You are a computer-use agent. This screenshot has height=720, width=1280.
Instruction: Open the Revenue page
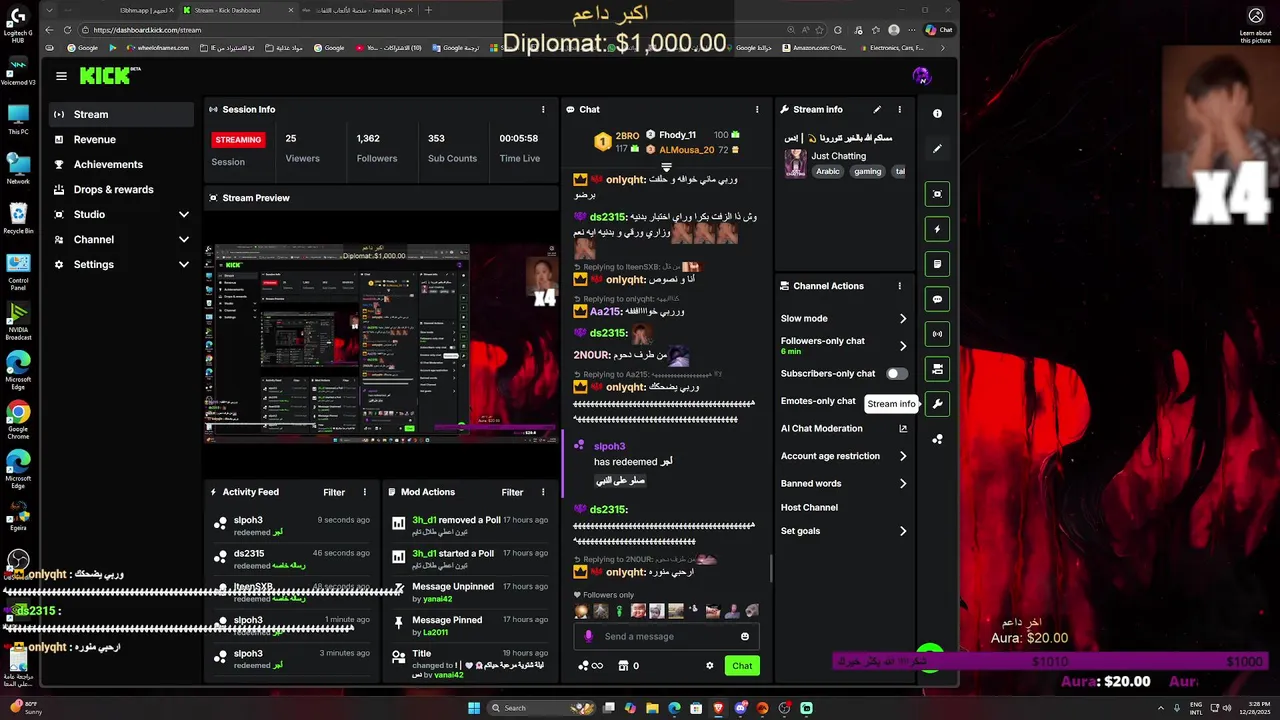pos(123,139)
